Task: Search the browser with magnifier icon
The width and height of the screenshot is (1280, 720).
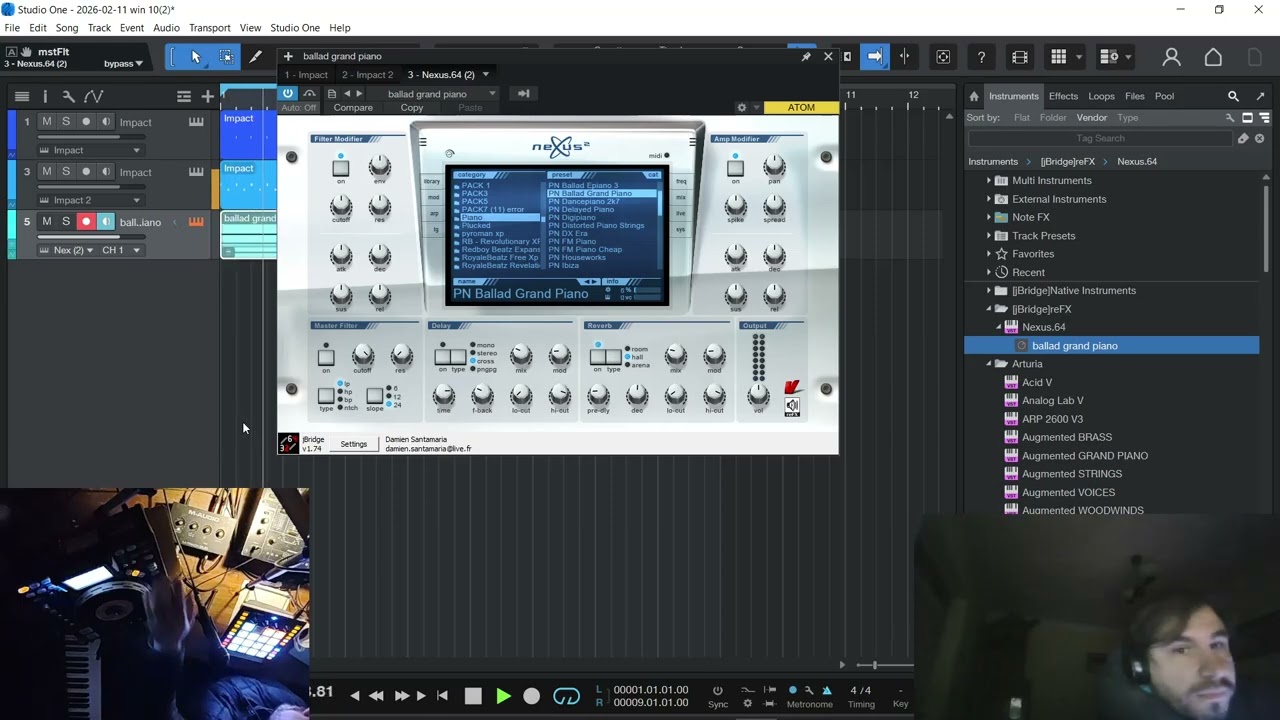Action: click(1233, 96)
